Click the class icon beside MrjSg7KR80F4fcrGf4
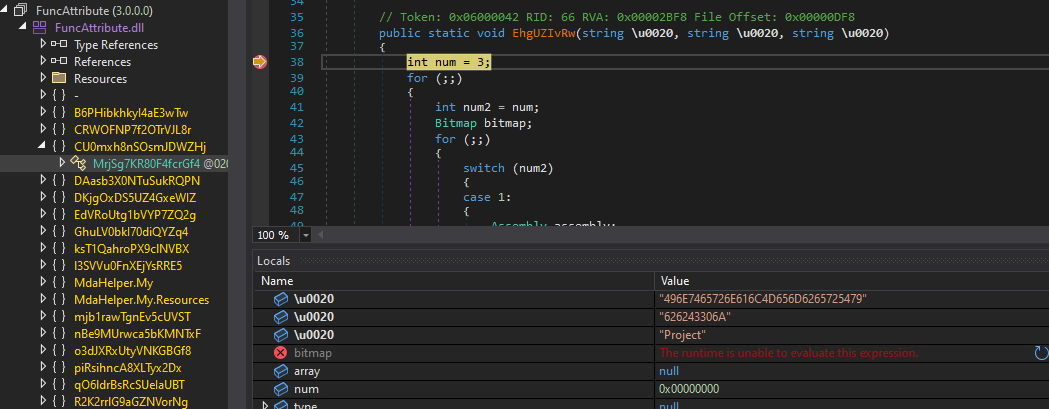 78,163
